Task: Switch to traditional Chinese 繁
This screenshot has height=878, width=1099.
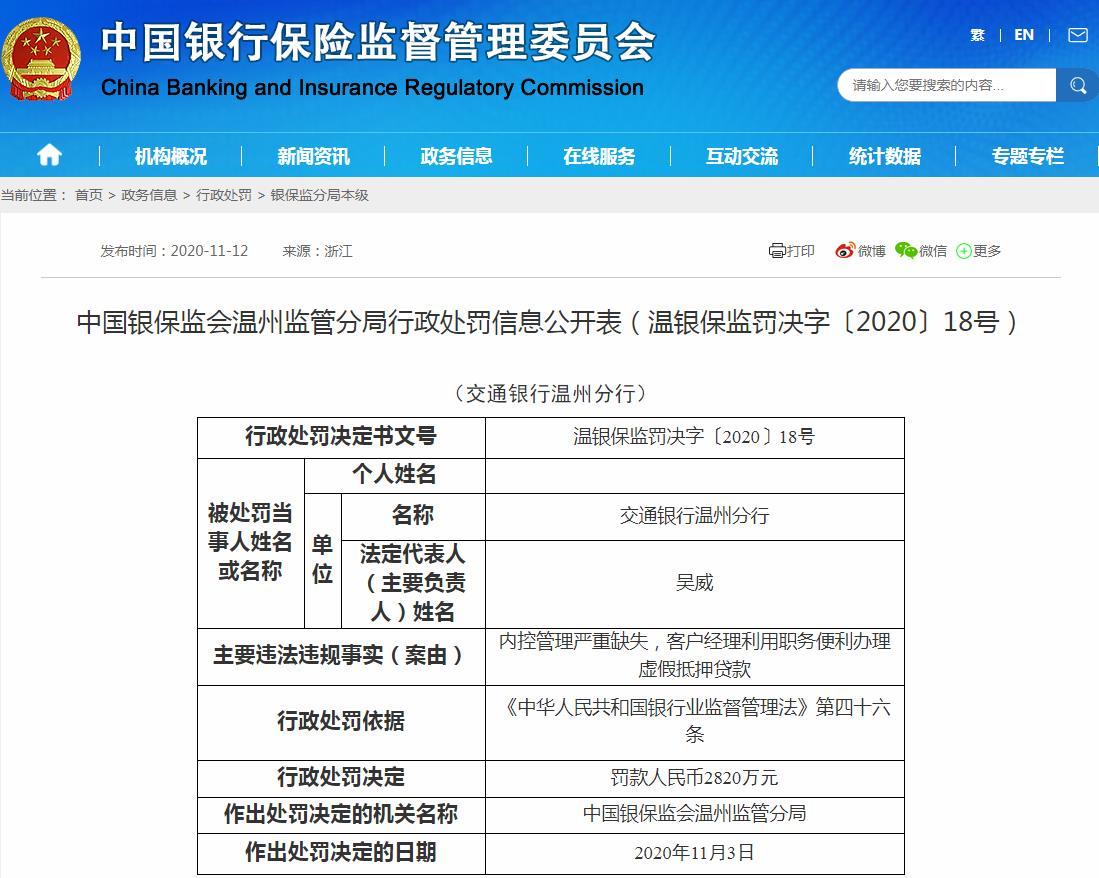Action: (x=977, y=35)
